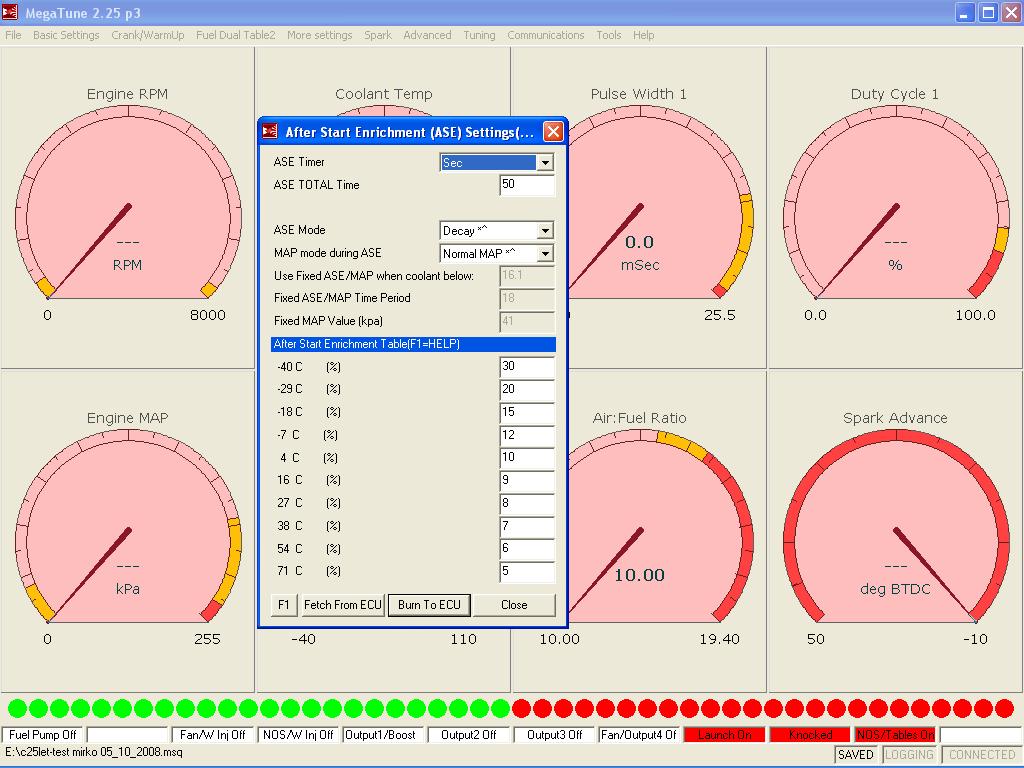Minimize the MegaTune window
Image resolution: width=1024 pixels, height=768 pixels.
(964, 12)
